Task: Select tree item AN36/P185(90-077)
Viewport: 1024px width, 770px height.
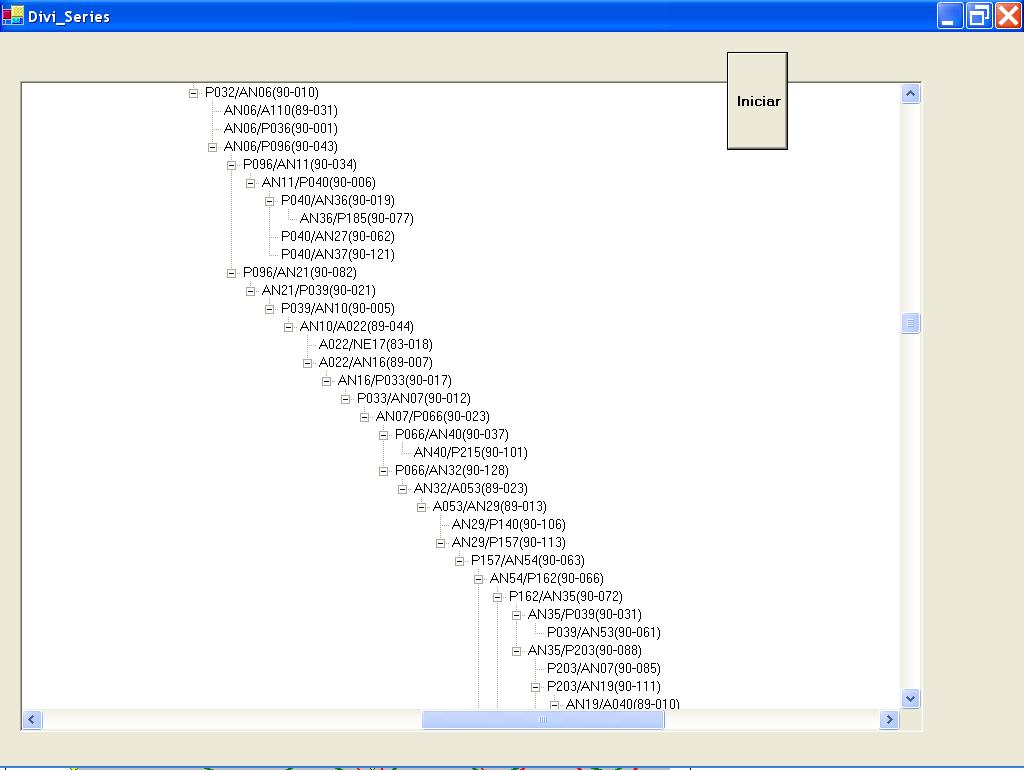Action: tap(356, 219)
